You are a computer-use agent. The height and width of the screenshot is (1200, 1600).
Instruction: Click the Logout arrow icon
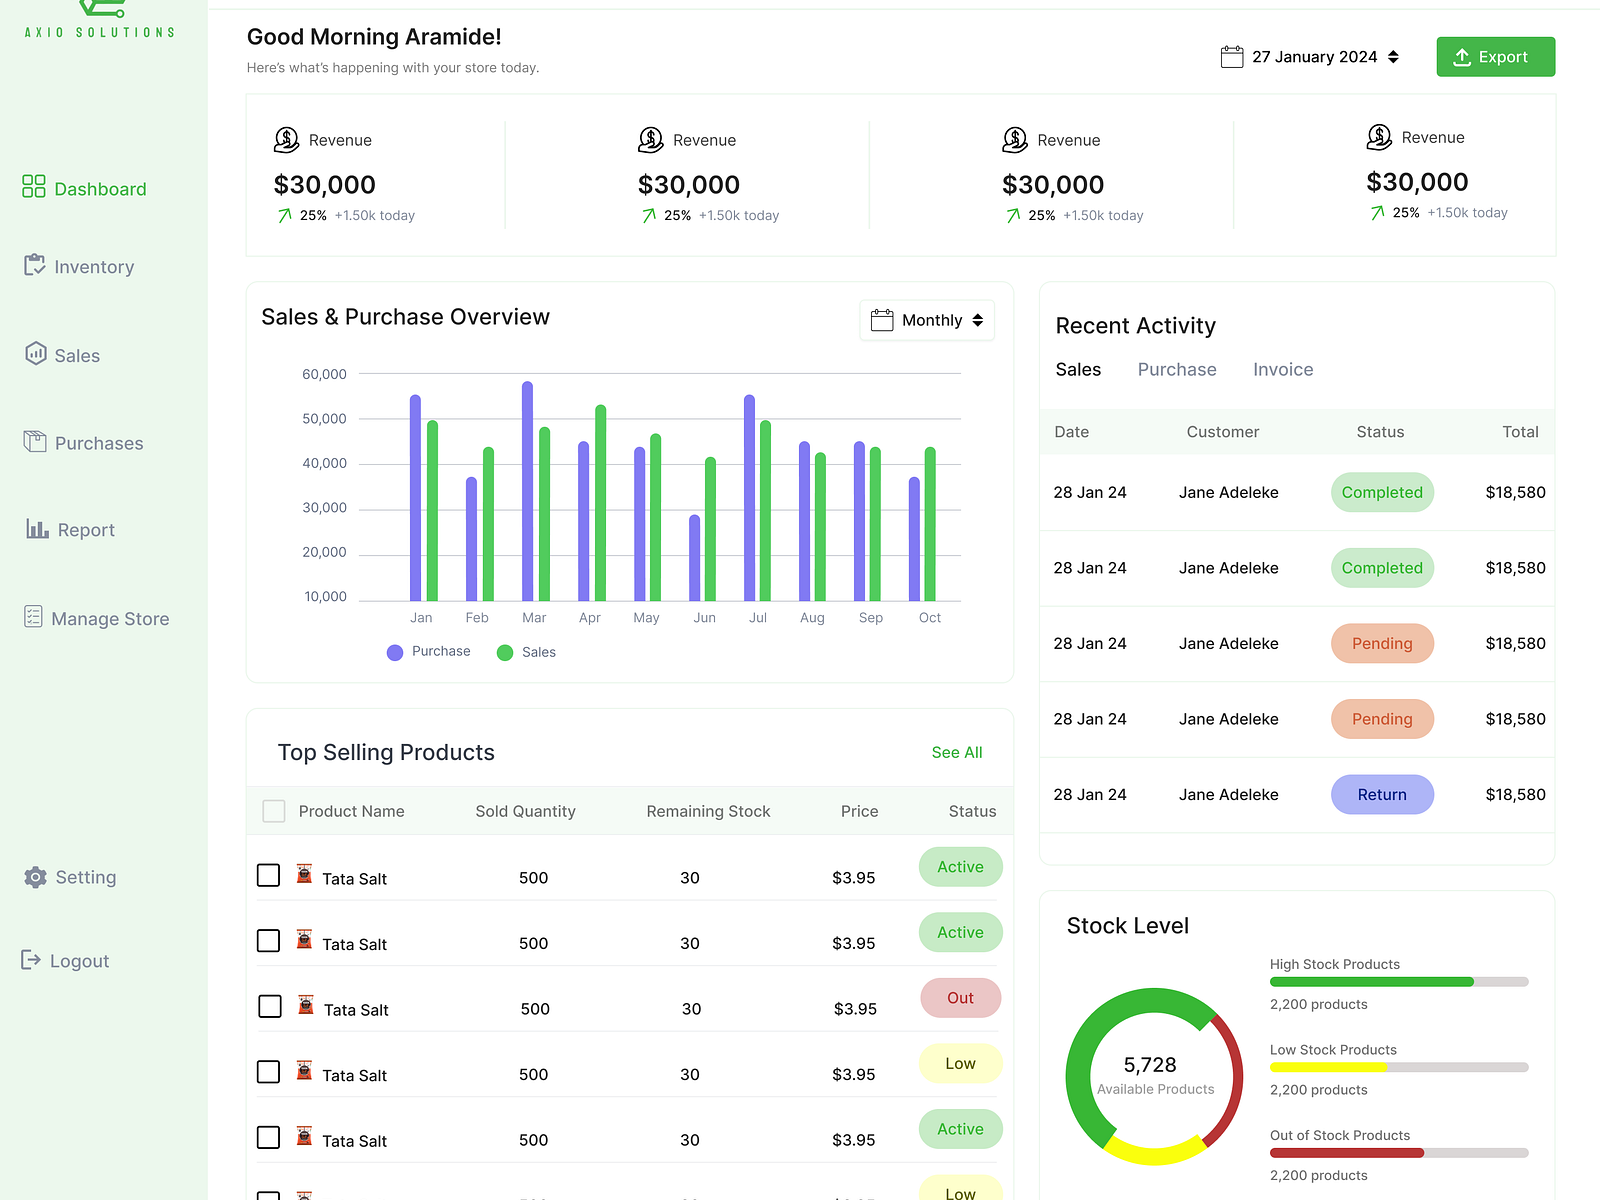point(31,960)
